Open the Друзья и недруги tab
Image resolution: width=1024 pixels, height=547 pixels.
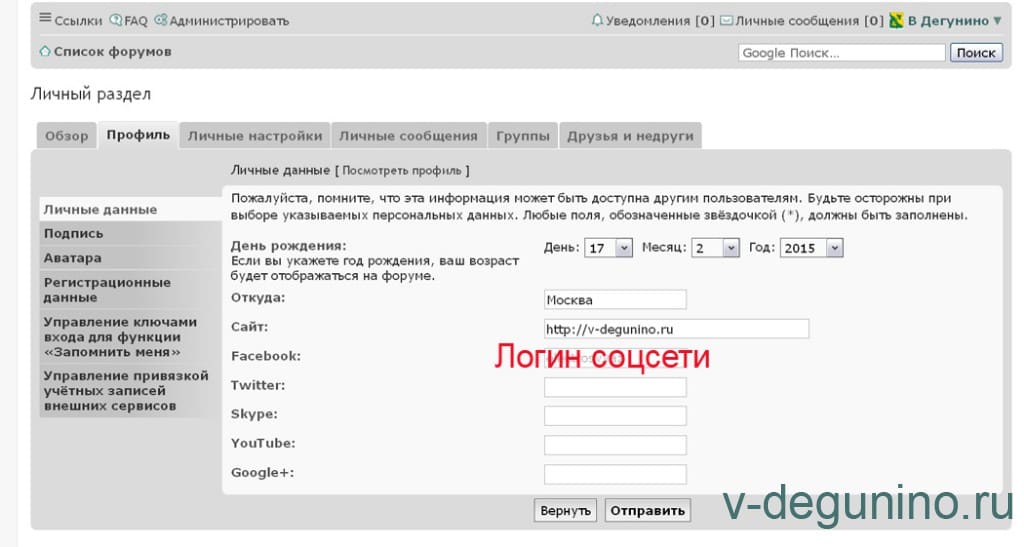(x=630, y=136)
